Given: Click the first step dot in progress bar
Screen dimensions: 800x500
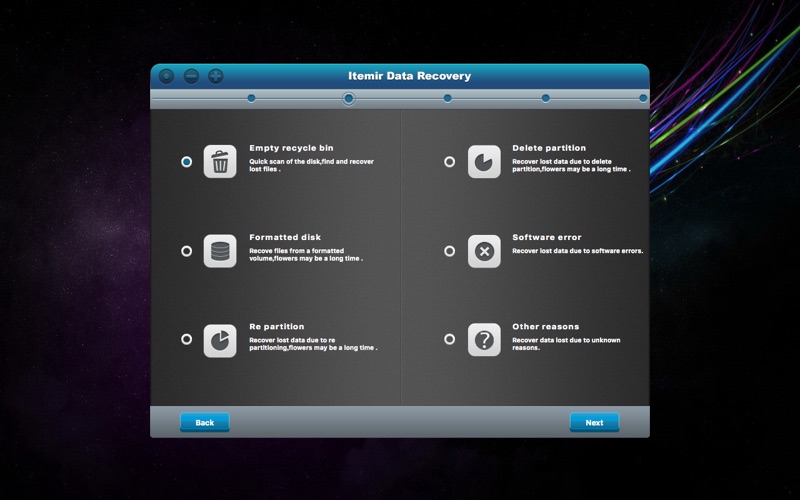Looking at the screenshot, I should click(251, 98).
